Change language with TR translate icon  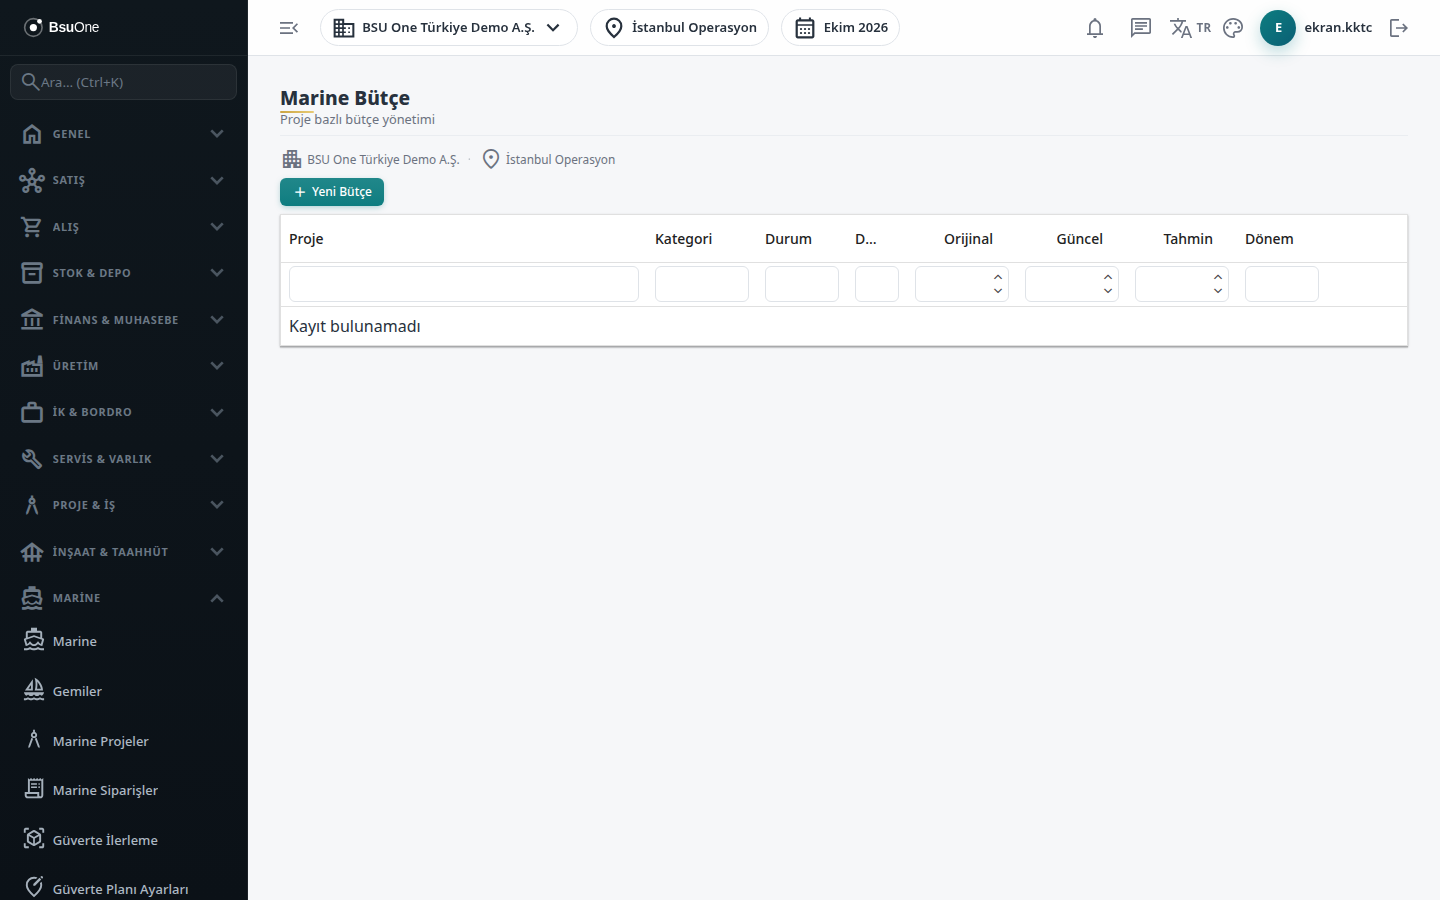click(1190, 28)
